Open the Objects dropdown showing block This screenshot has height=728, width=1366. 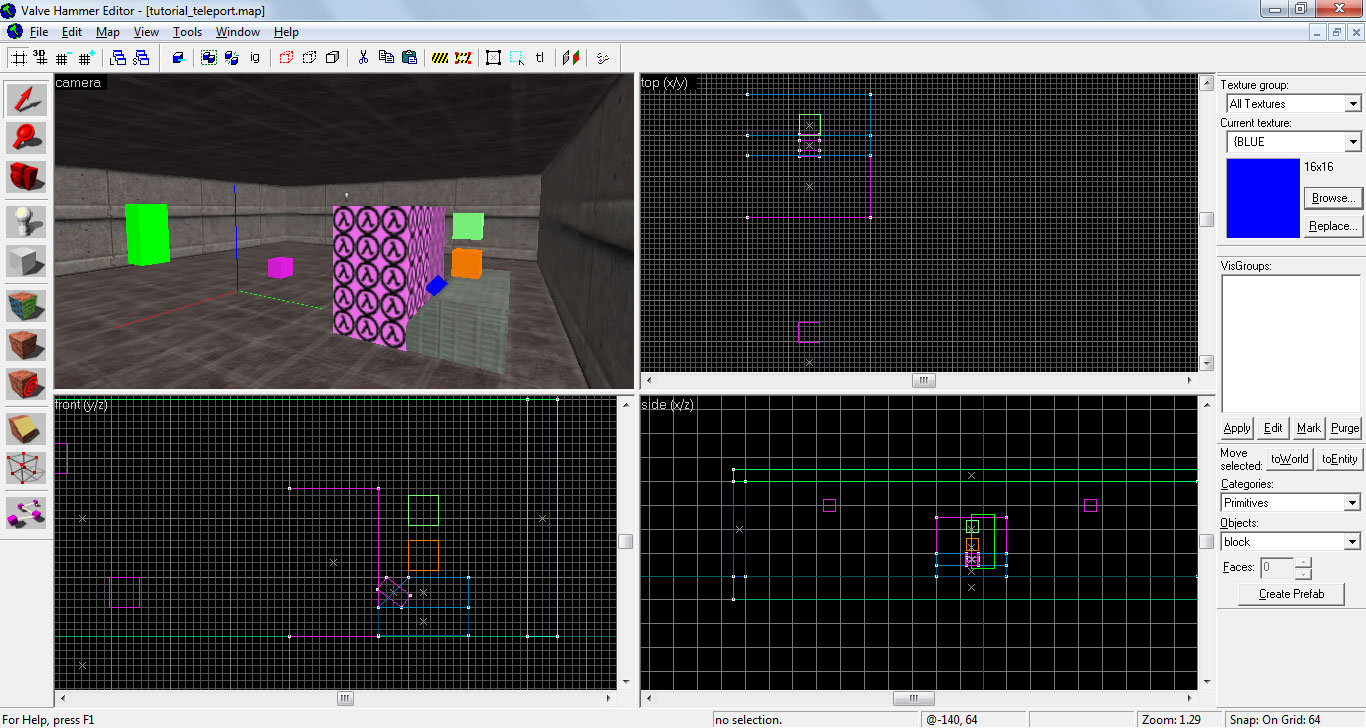point(1290,542)
